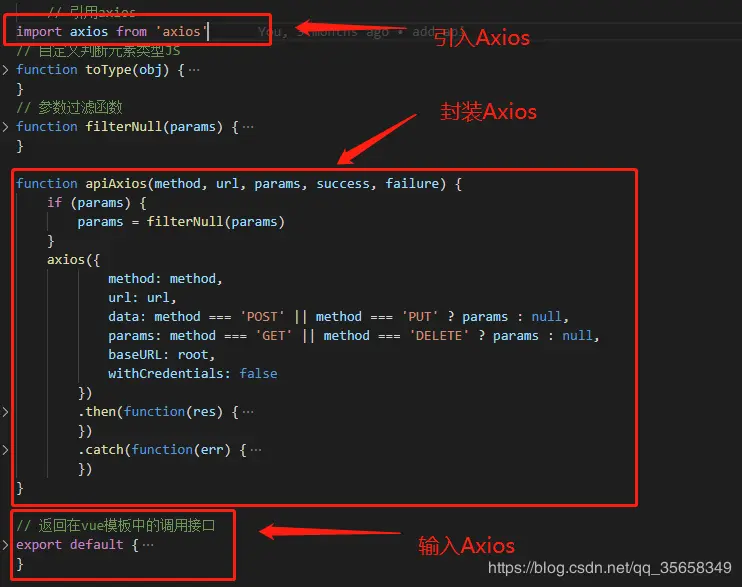Click the ellipsis after export default {
Image resolution: width=742 pixels, height=587 pixels.
click(x=148, y=545)
